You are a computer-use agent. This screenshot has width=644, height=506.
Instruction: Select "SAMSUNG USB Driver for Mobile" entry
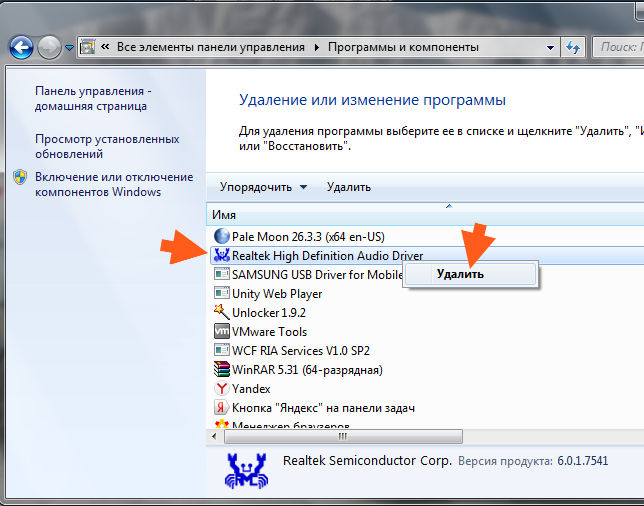point(317,275)
